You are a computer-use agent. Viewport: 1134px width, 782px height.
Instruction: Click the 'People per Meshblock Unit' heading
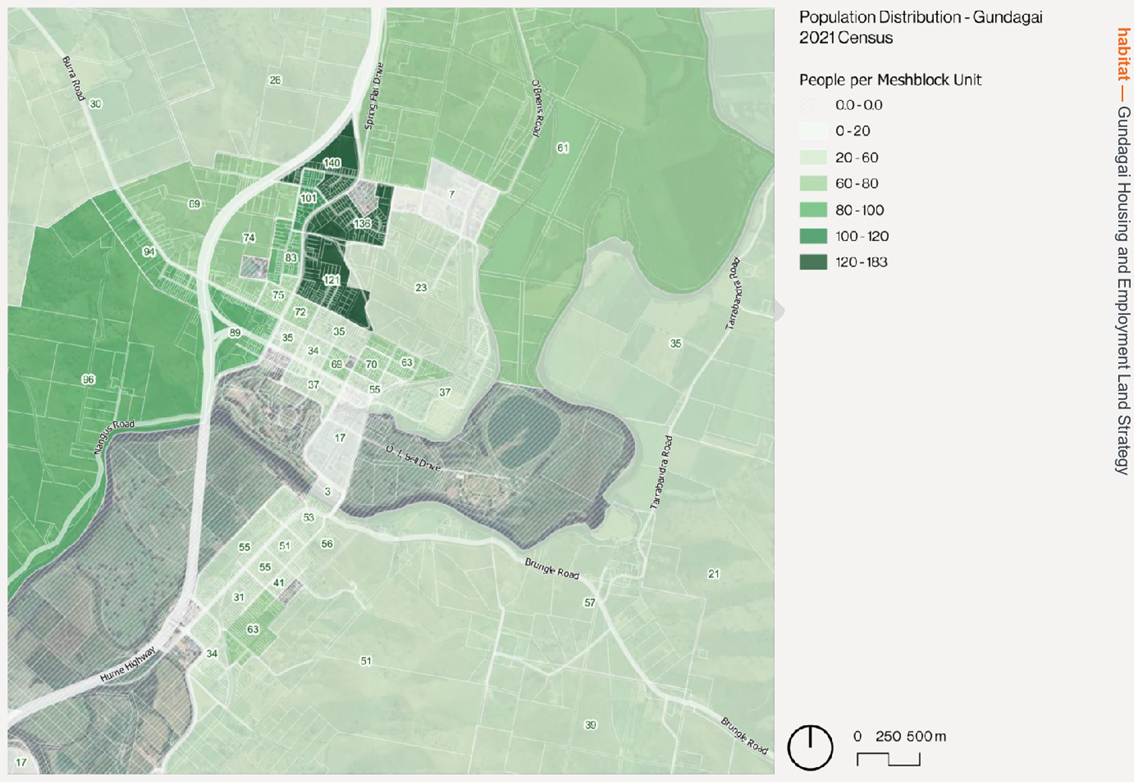click(890, 80)
